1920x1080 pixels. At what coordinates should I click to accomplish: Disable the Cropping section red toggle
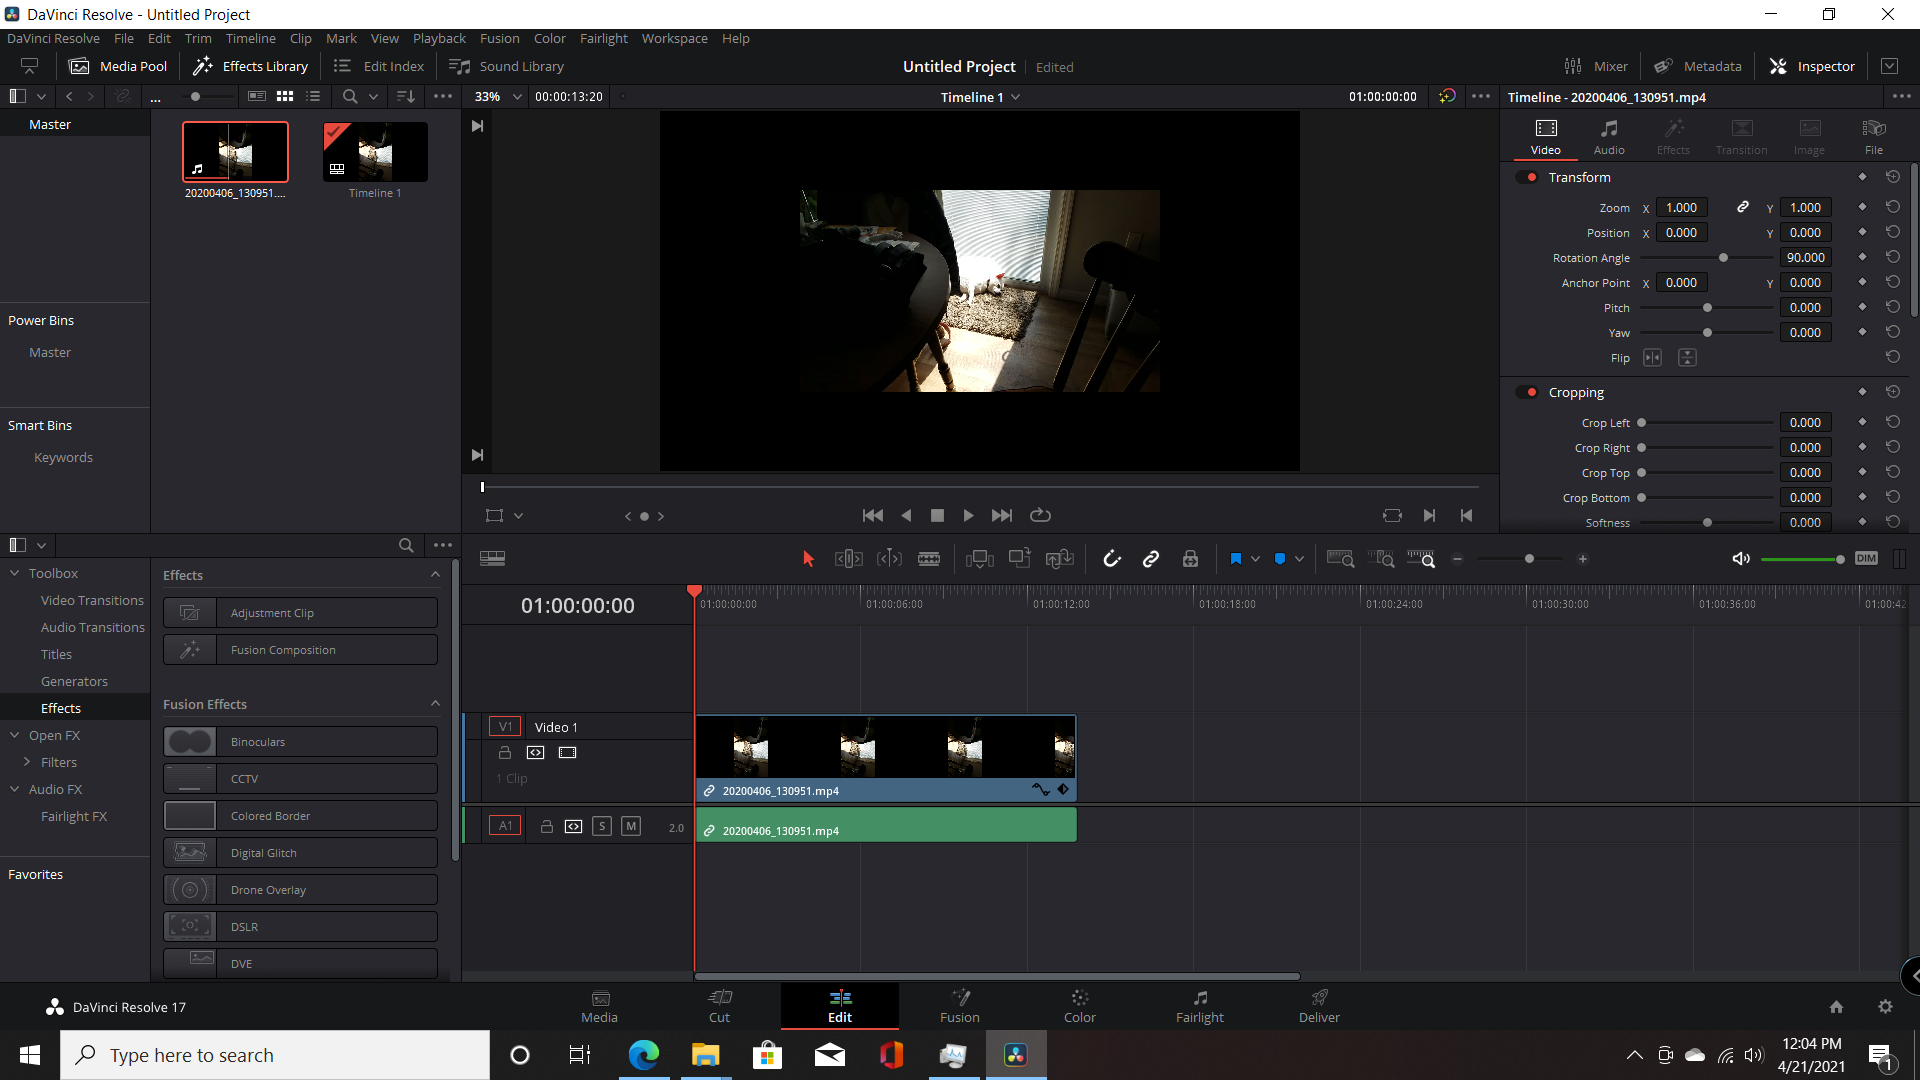[1528, 392]
